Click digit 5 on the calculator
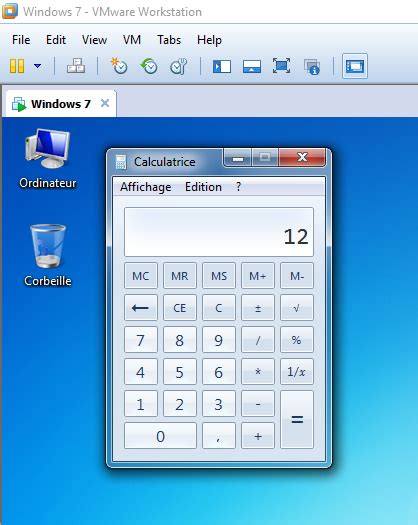The width and height of the screenshot is (418, 525). pos(180,372)
